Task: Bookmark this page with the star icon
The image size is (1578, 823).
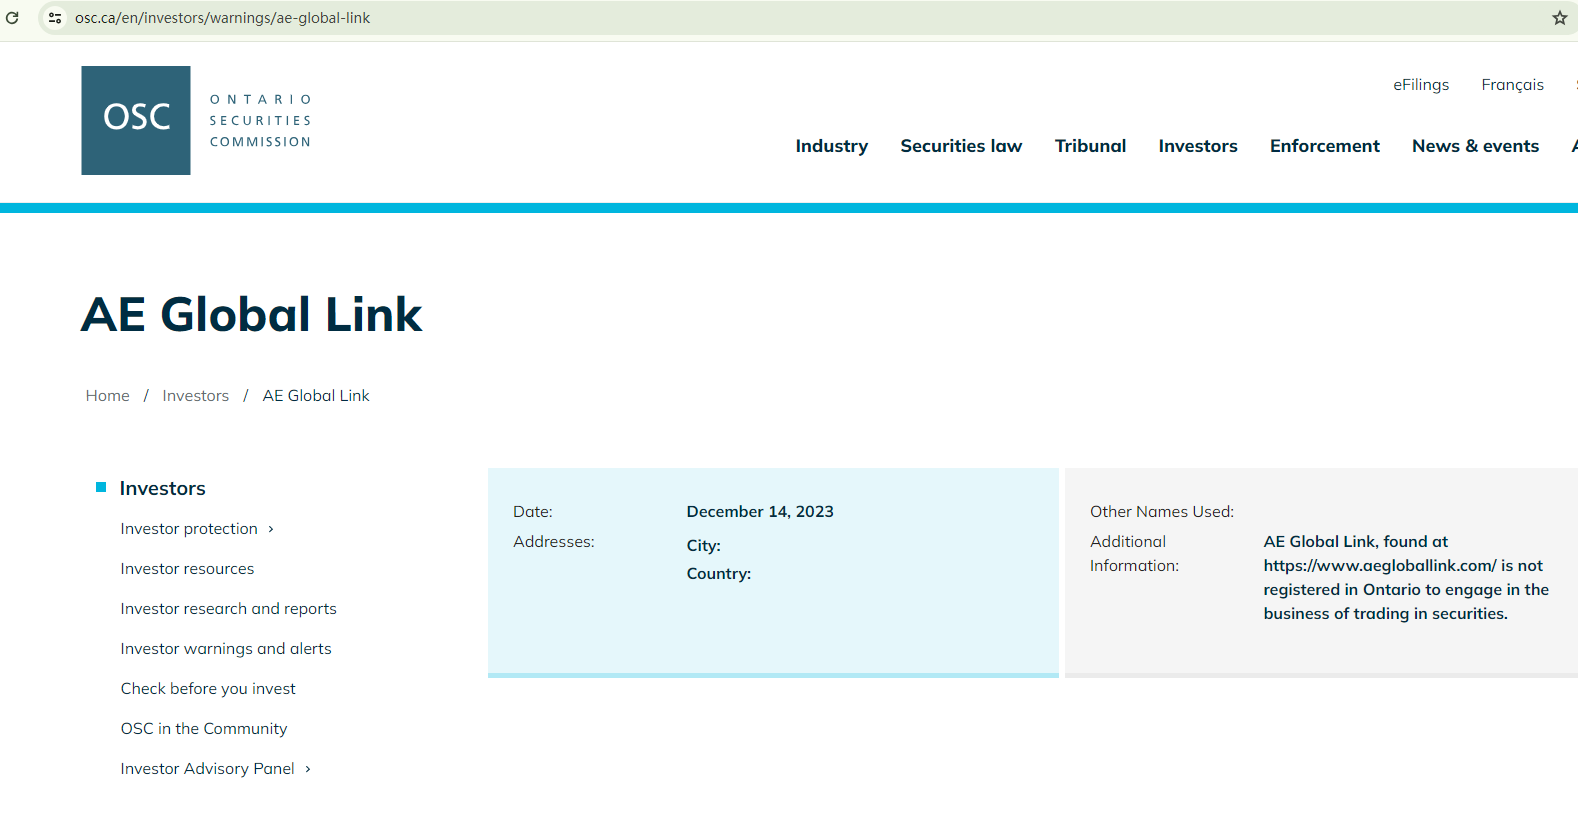Action: coord(1559,18)
